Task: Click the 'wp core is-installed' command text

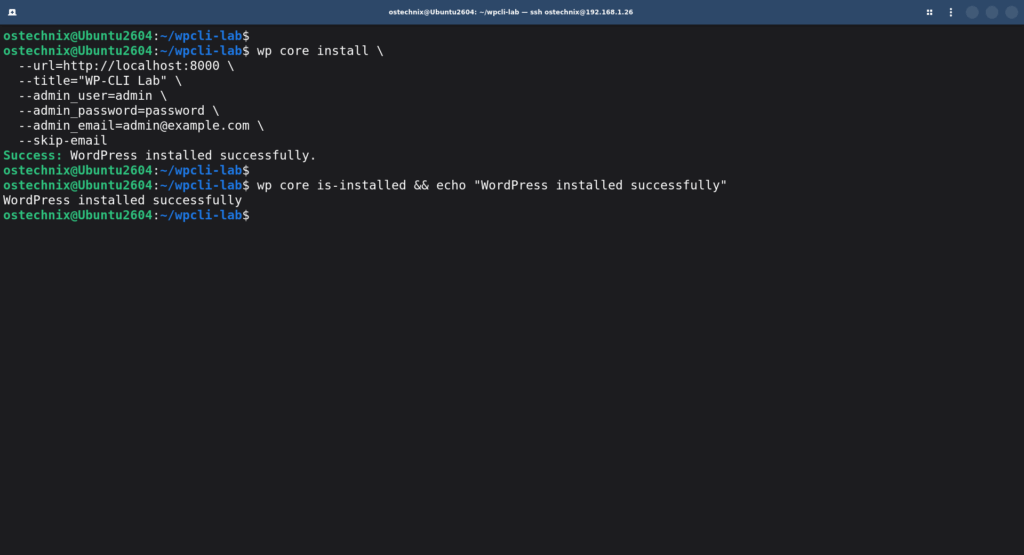Action: 331,185
